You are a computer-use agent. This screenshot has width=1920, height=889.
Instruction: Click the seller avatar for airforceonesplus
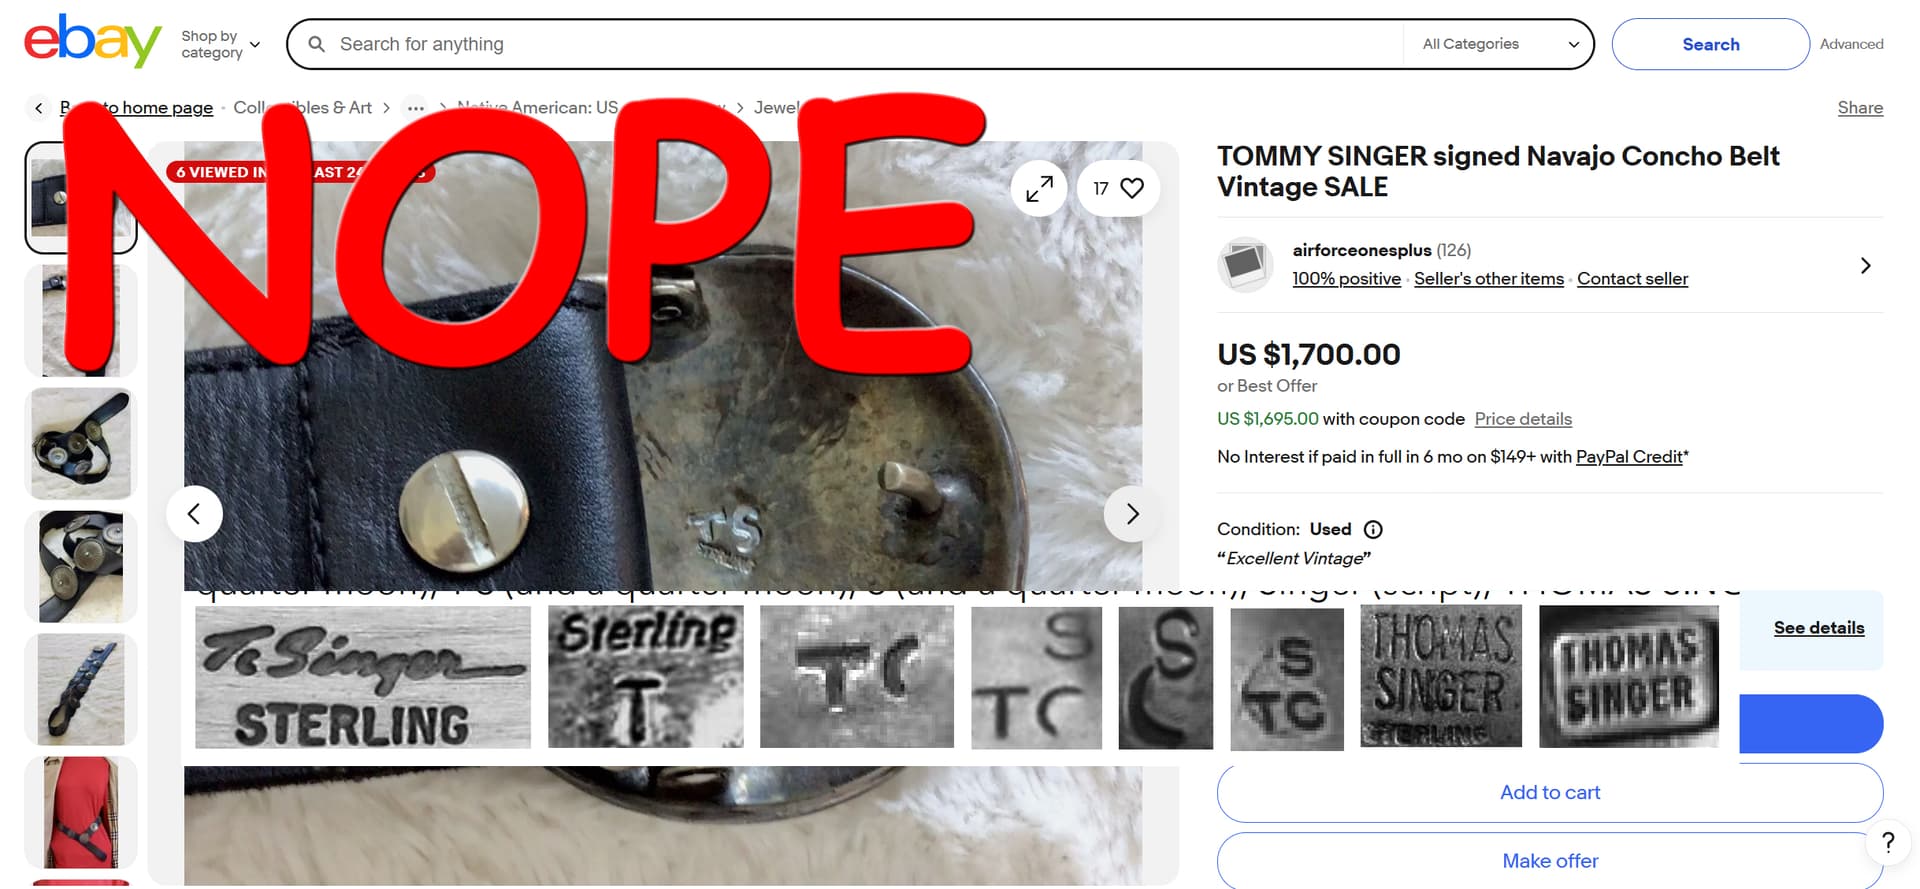1244,265
